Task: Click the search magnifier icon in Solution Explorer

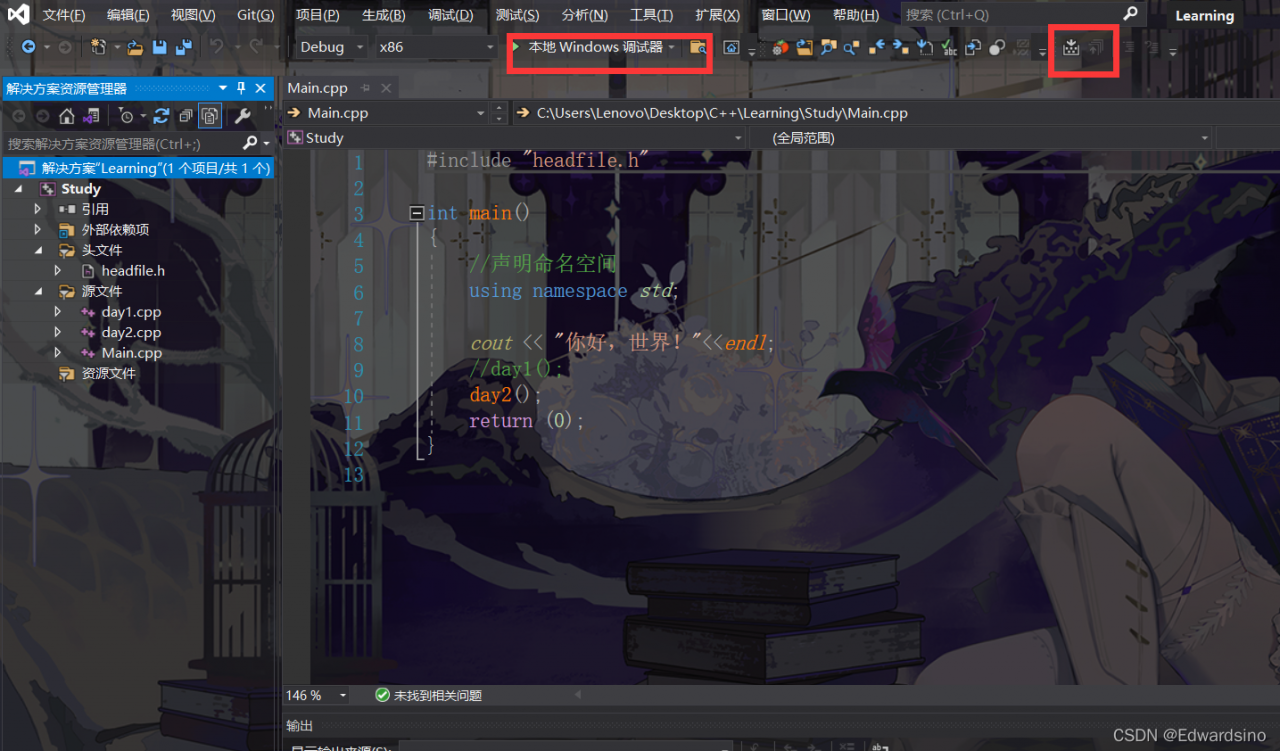Action: [250, 144]
